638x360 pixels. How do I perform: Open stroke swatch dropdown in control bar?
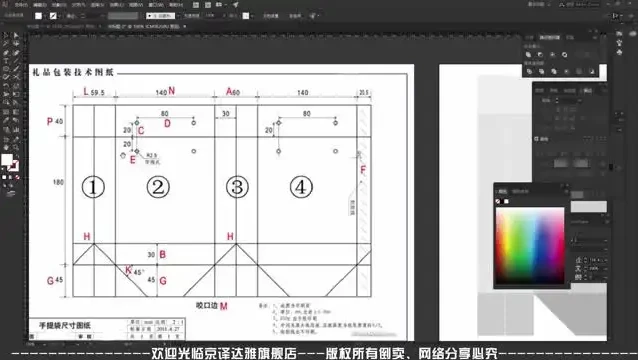59,15
